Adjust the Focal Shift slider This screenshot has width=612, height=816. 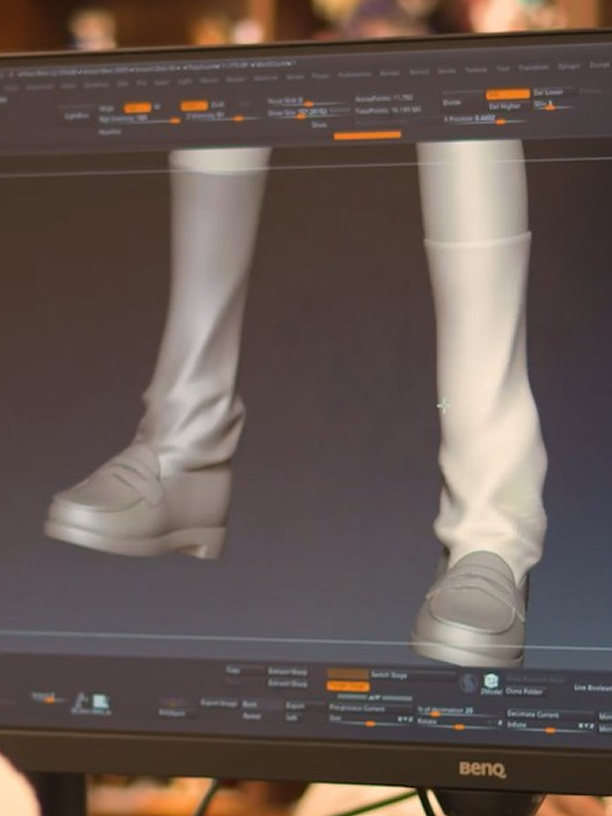(x=305, y=101)
